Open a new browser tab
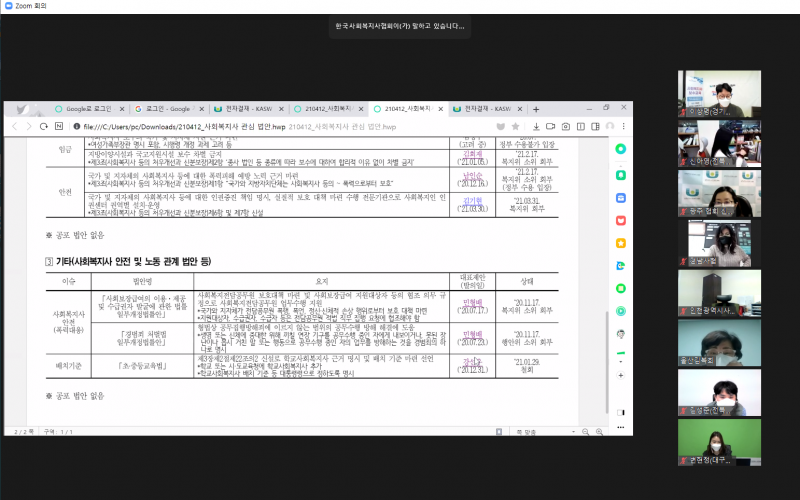The image size is (800, 500). (536, 109)
